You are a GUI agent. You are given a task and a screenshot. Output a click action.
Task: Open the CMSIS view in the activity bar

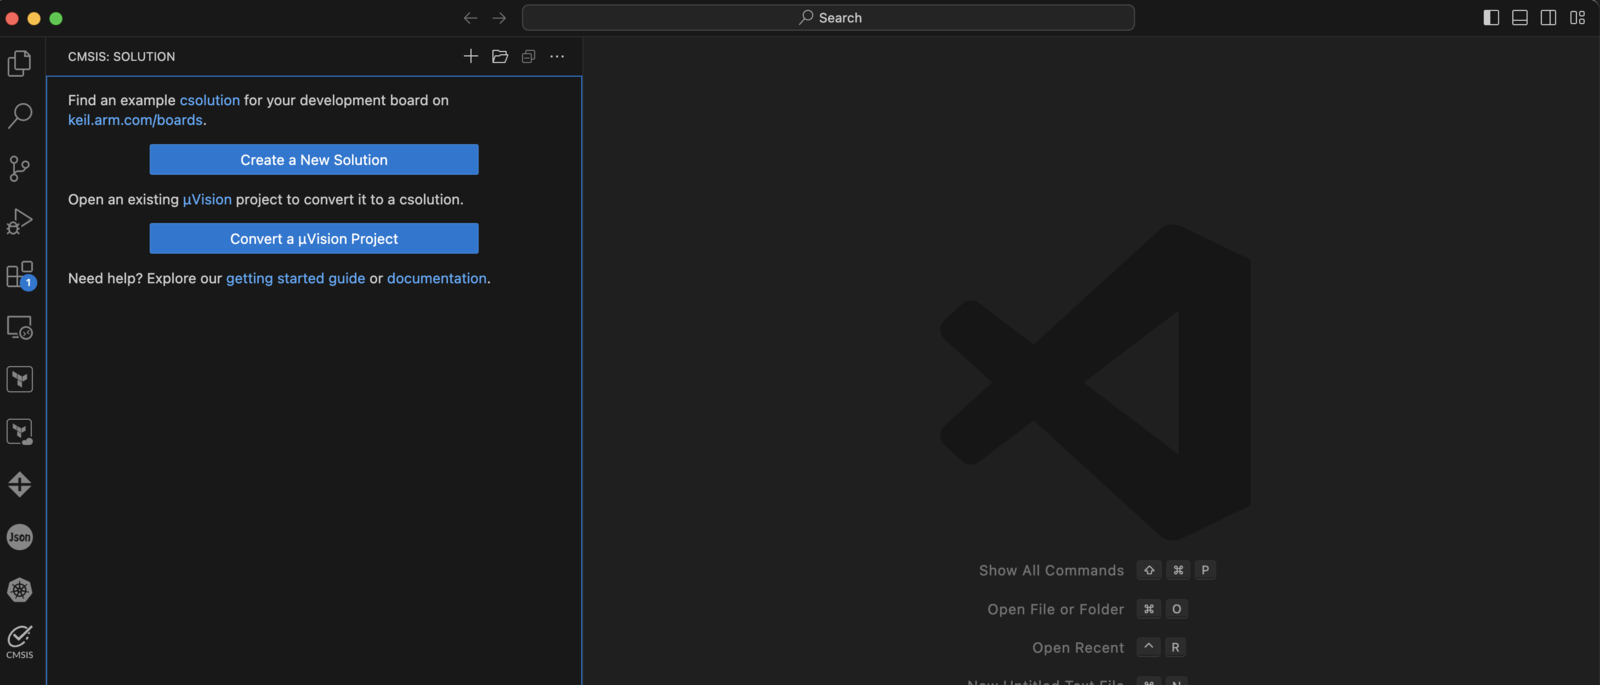coord(19,642)
